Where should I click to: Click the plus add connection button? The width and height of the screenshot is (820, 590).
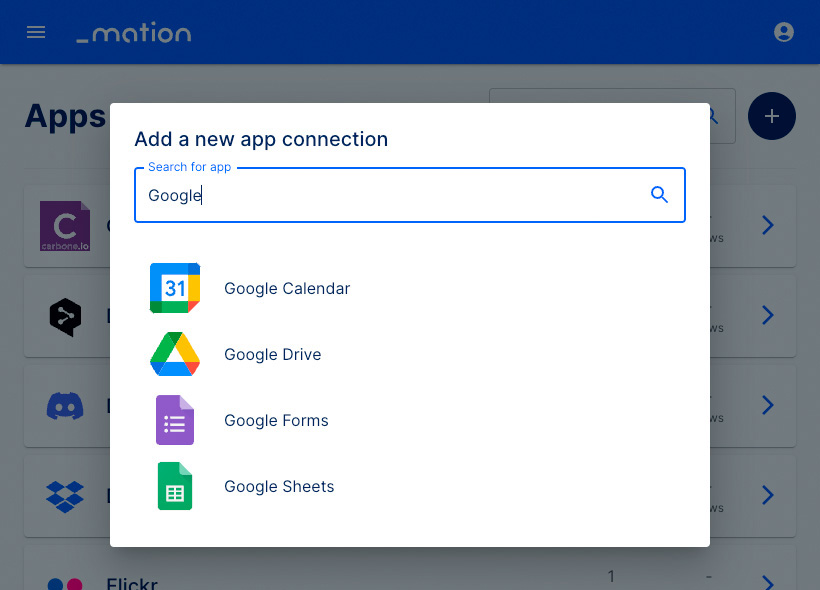click(771, 116)
